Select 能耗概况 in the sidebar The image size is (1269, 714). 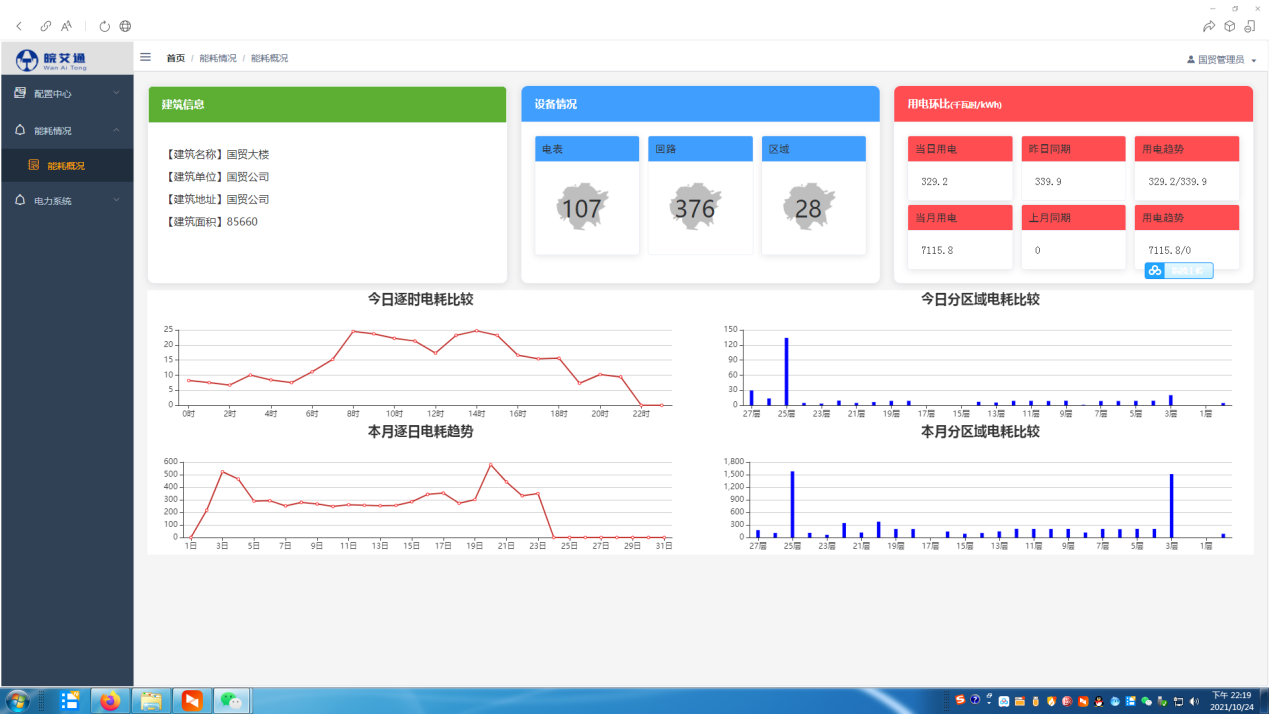pos(66,166)
